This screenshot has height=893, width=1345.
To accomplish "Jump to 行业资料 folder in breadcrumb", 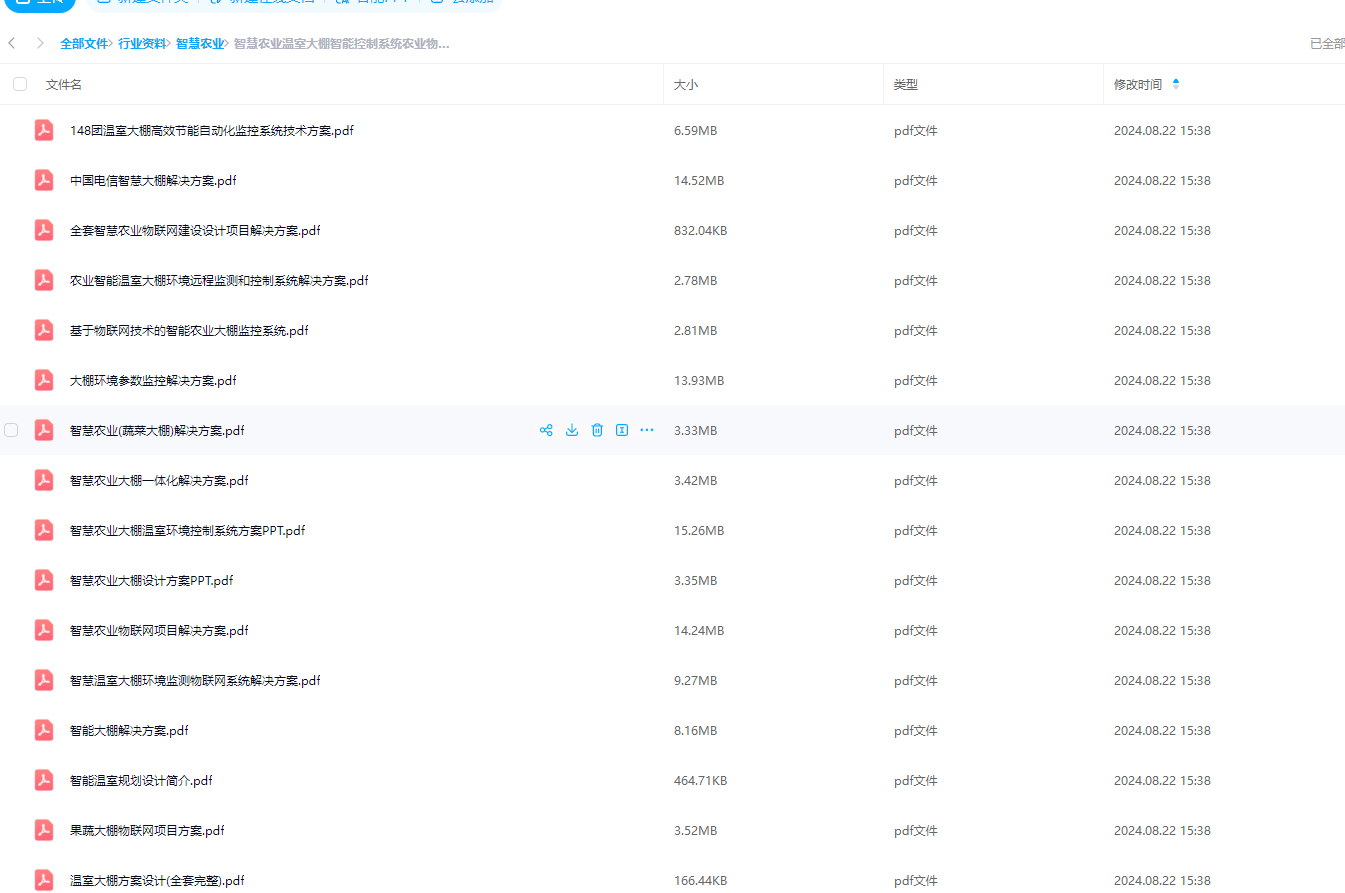I will click(x=142, y=44).
